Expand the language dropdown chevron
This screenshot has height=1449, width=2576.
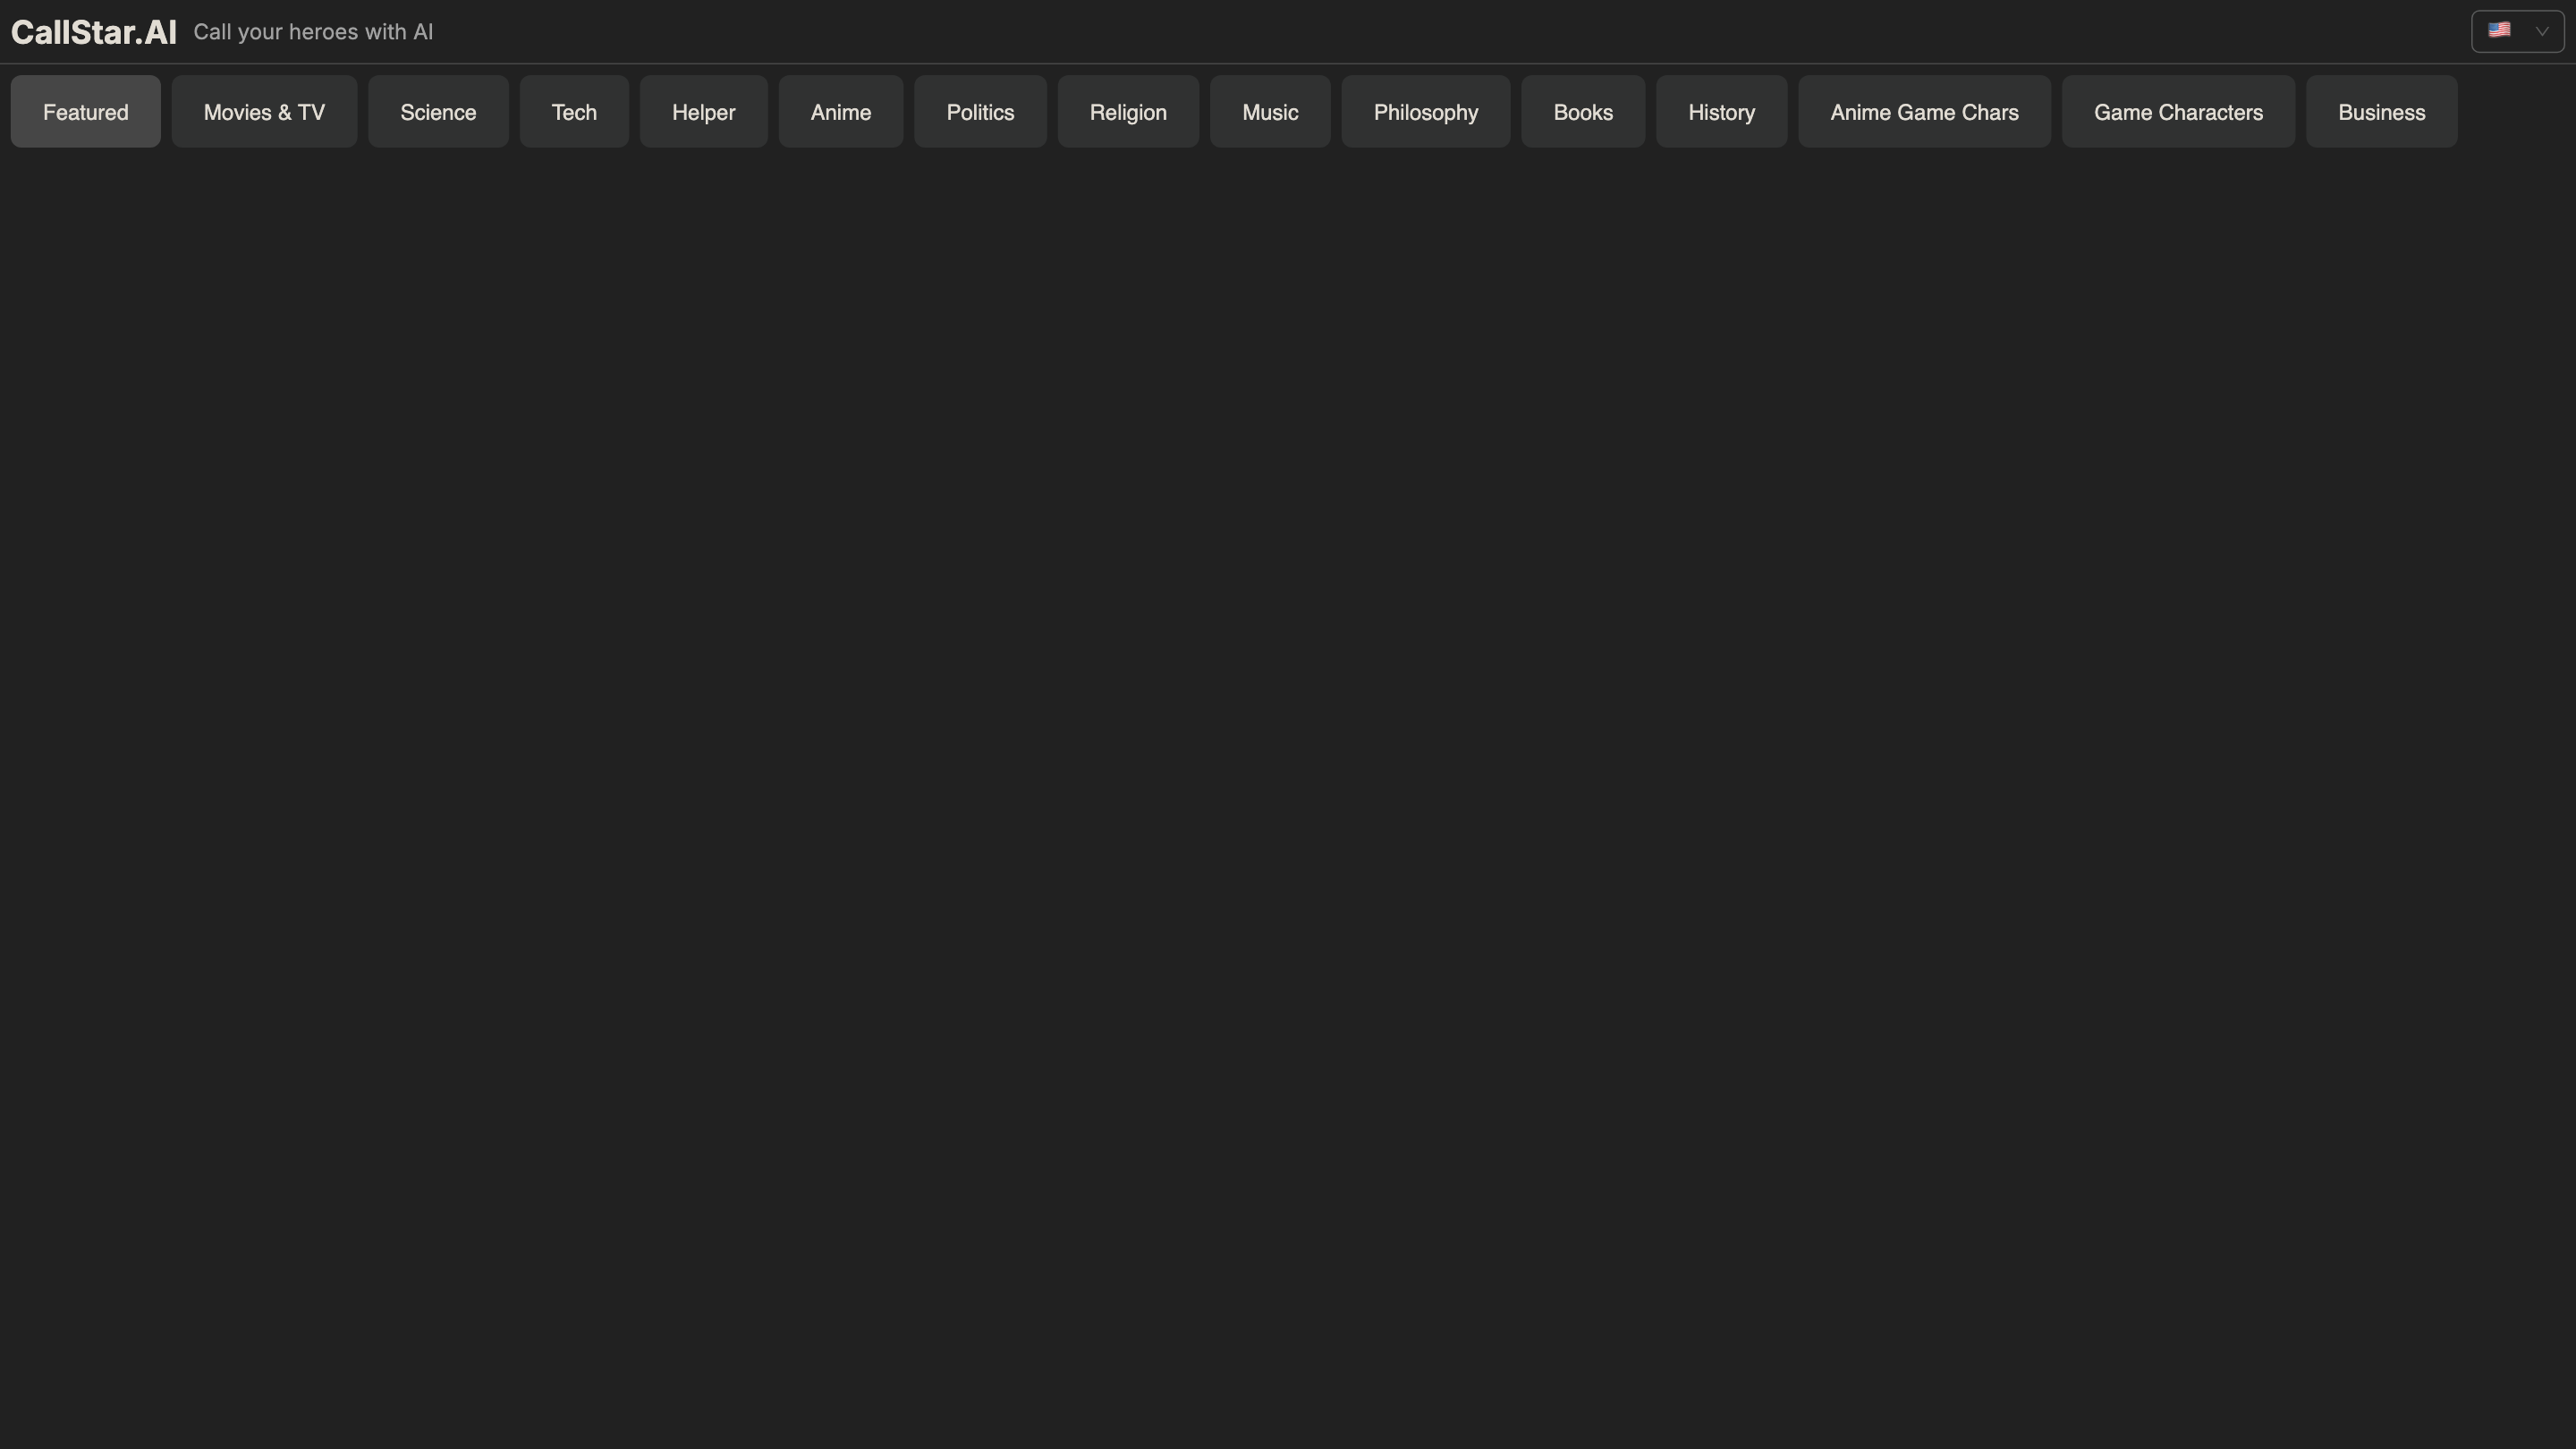2542,32
